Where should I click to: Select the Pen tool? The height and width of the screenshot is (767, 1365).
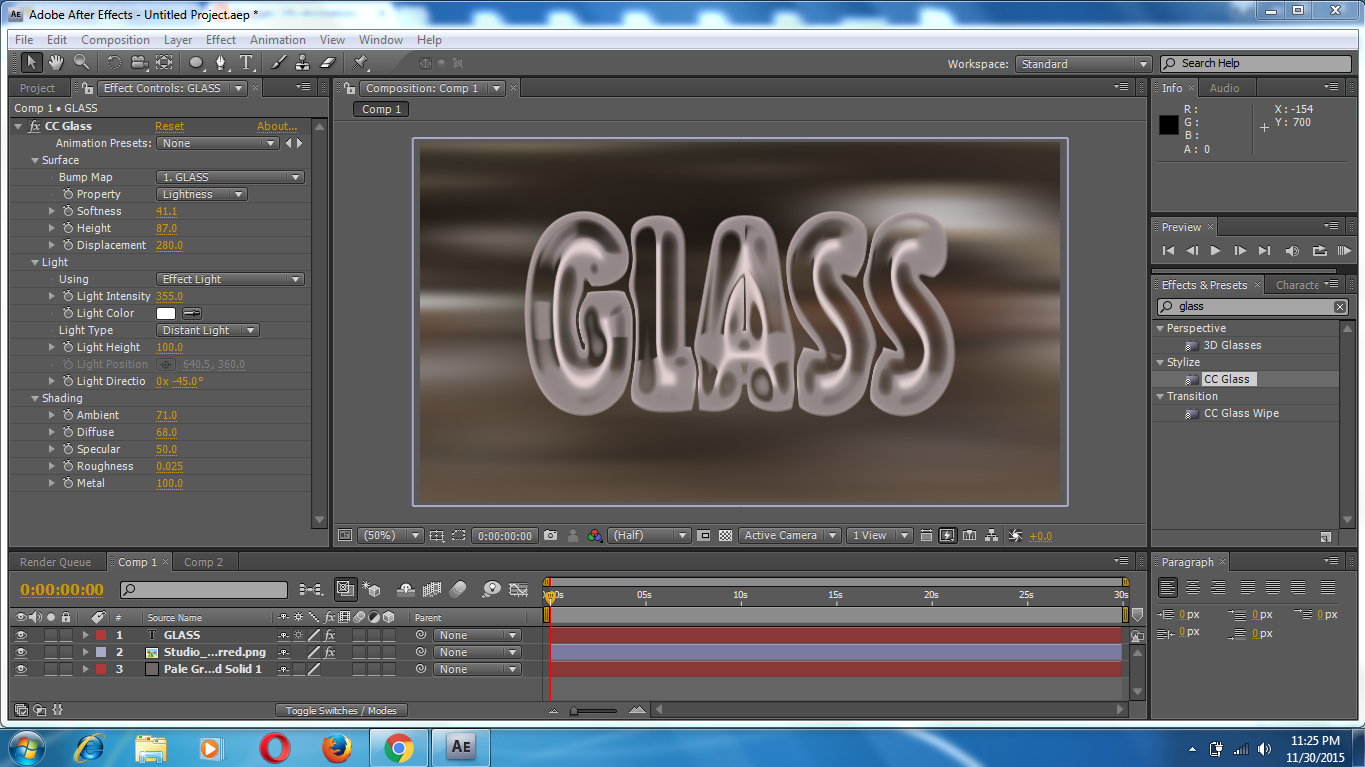click(221, 62)
